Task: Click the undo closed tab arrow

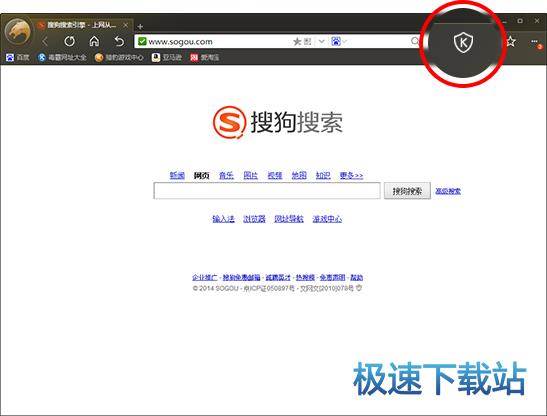Action: [119, 42]
